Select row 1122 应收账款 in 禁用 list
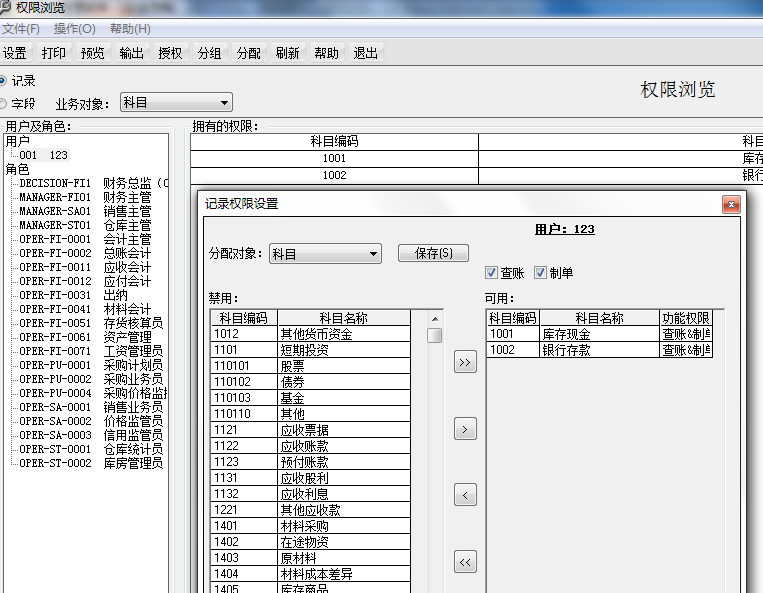 [310, 446]
